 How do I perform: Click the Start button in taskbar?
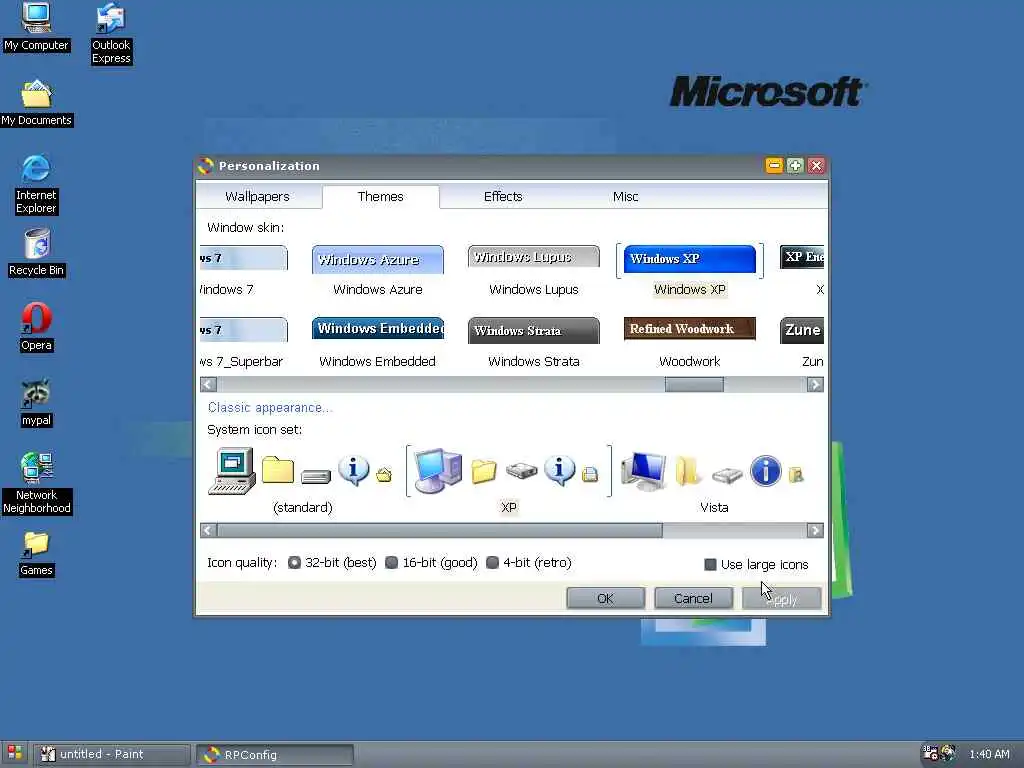coord(14,754)
